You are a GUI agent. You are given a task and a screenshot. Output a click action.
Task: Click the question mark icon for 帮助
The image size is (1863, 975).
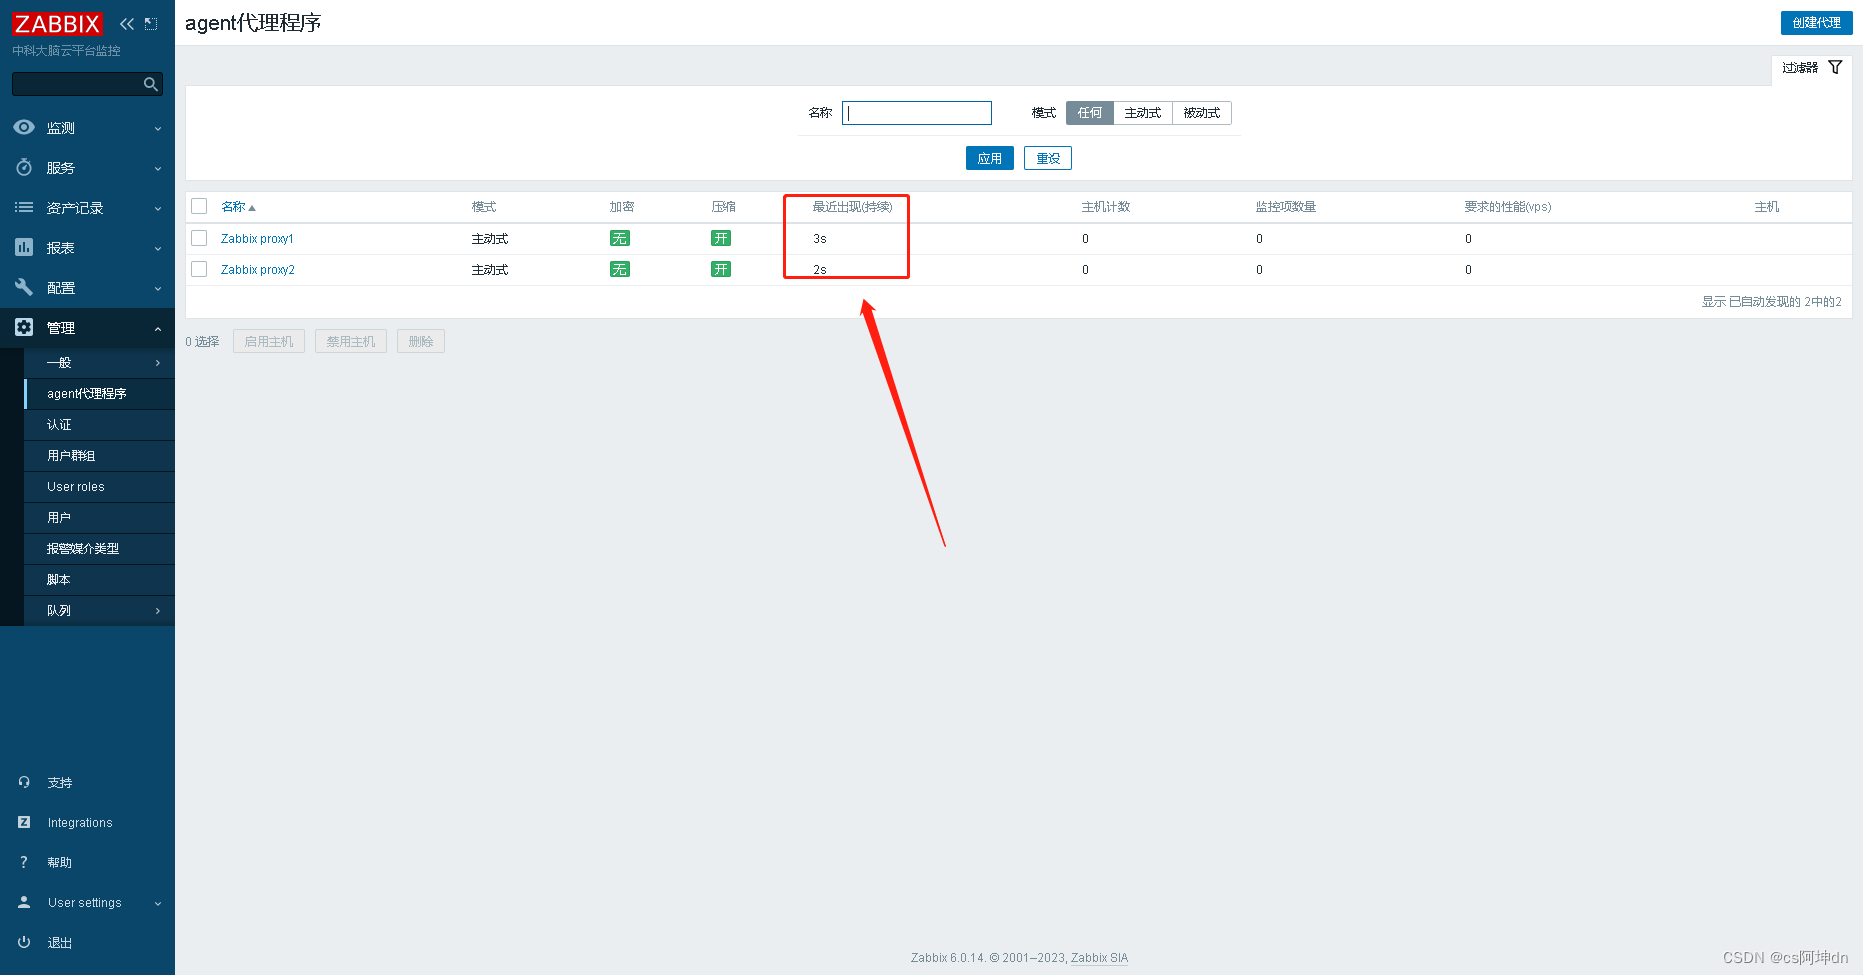(24, 862)
